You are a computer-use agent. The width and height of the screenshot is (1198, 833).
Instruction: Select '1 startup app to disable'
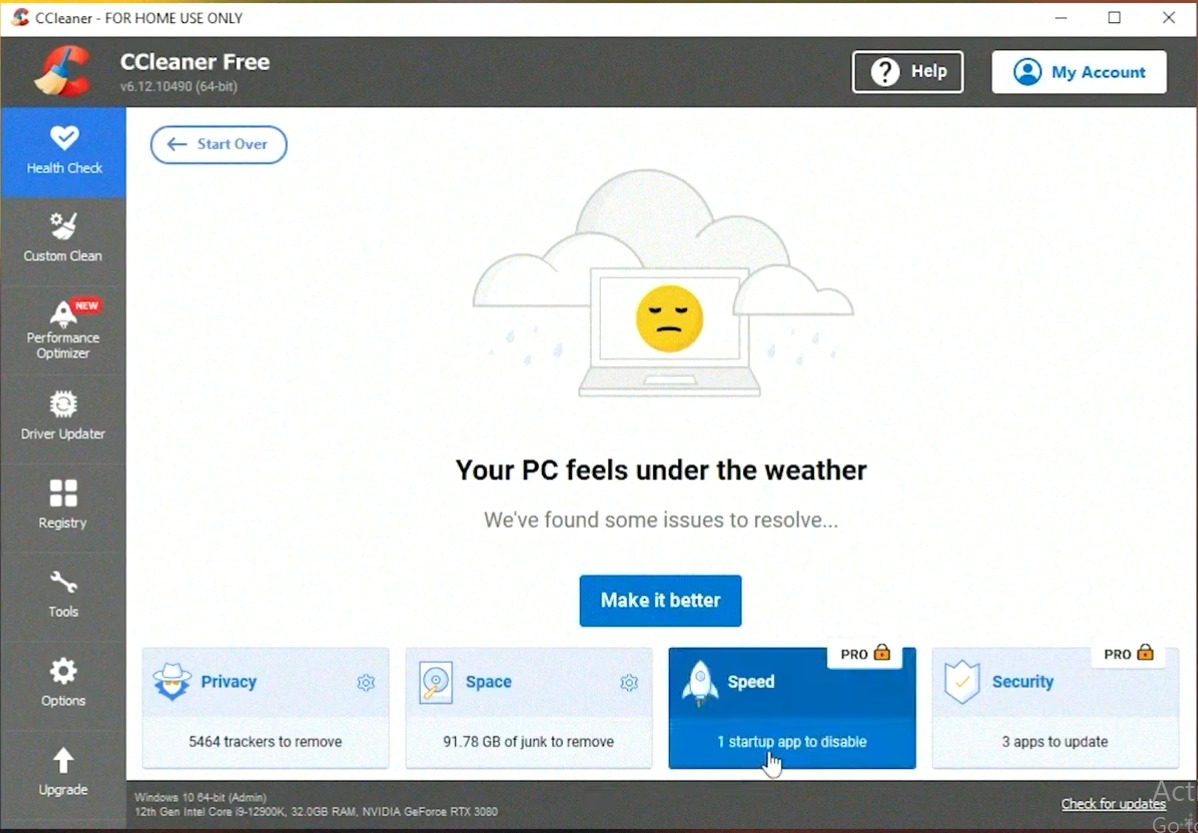pyautogui.click(x=792, y=741)
